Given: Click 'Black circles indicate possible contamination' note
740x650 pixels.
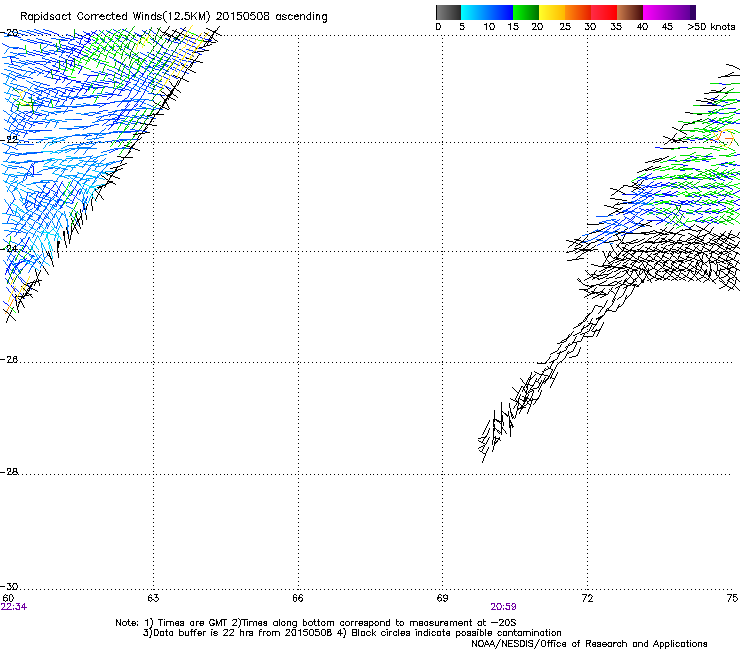Looking at the screenshot, I should tap(456, 633).
